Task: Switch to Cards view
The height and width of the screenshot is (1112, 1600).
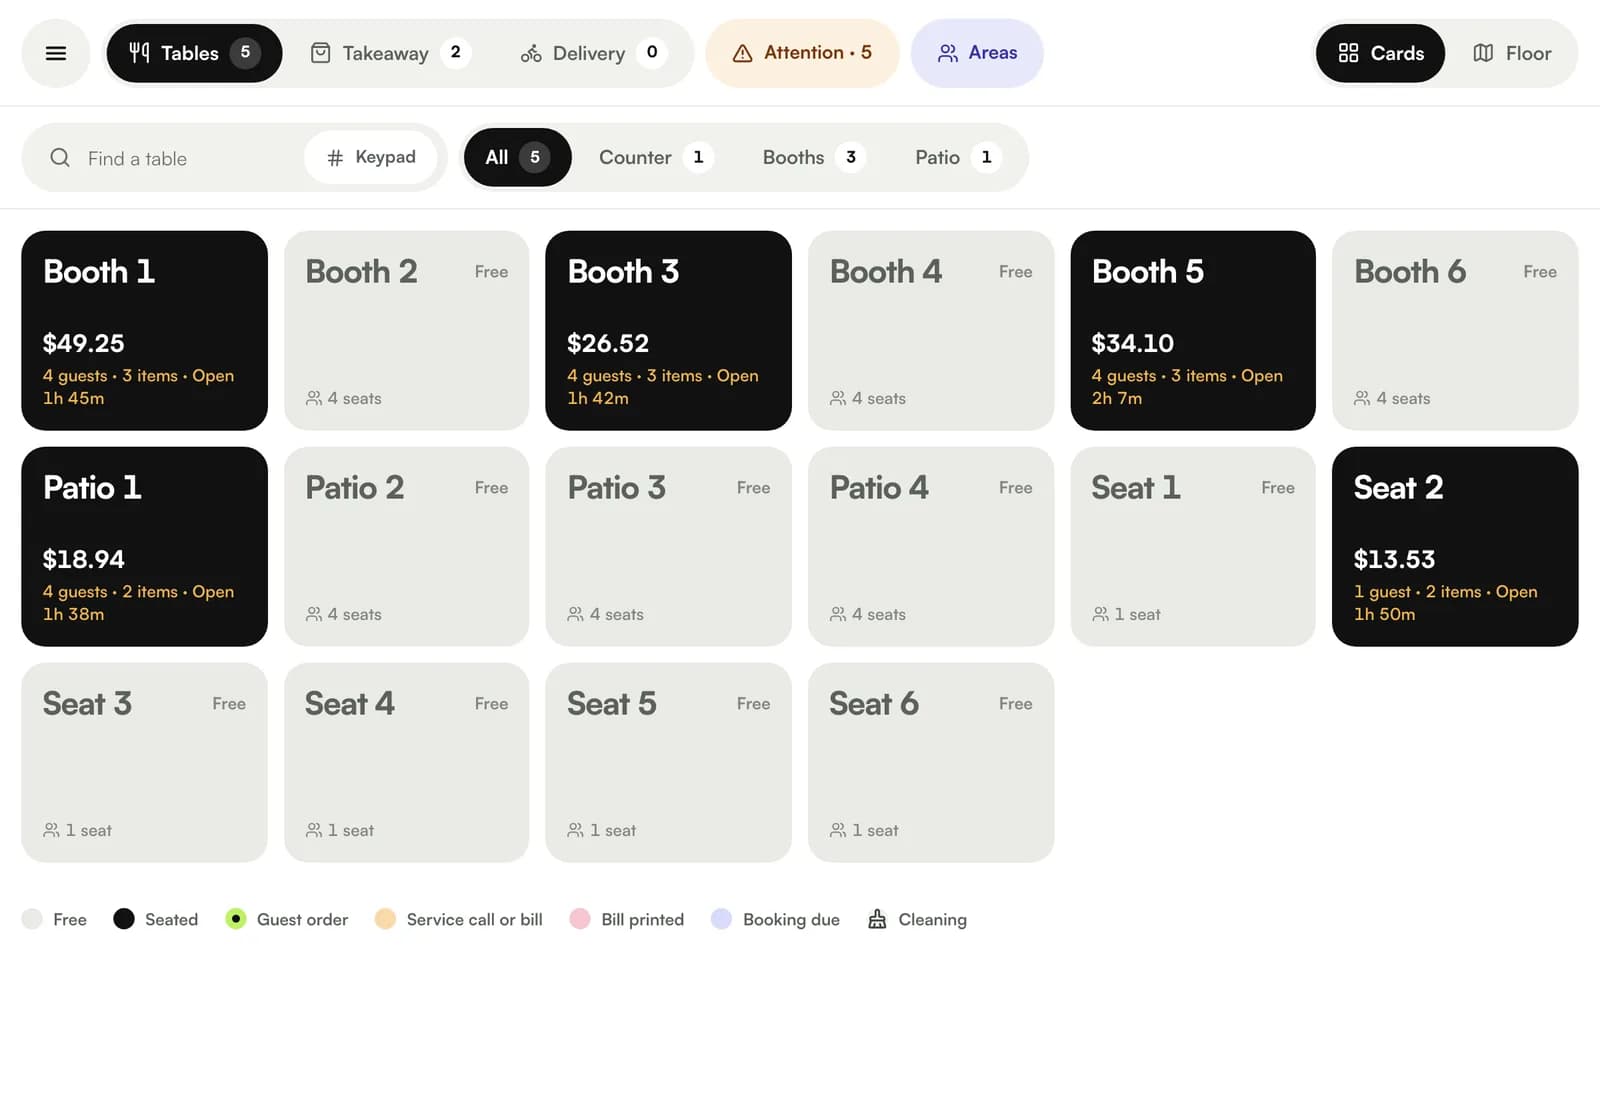Action: 1380,53
